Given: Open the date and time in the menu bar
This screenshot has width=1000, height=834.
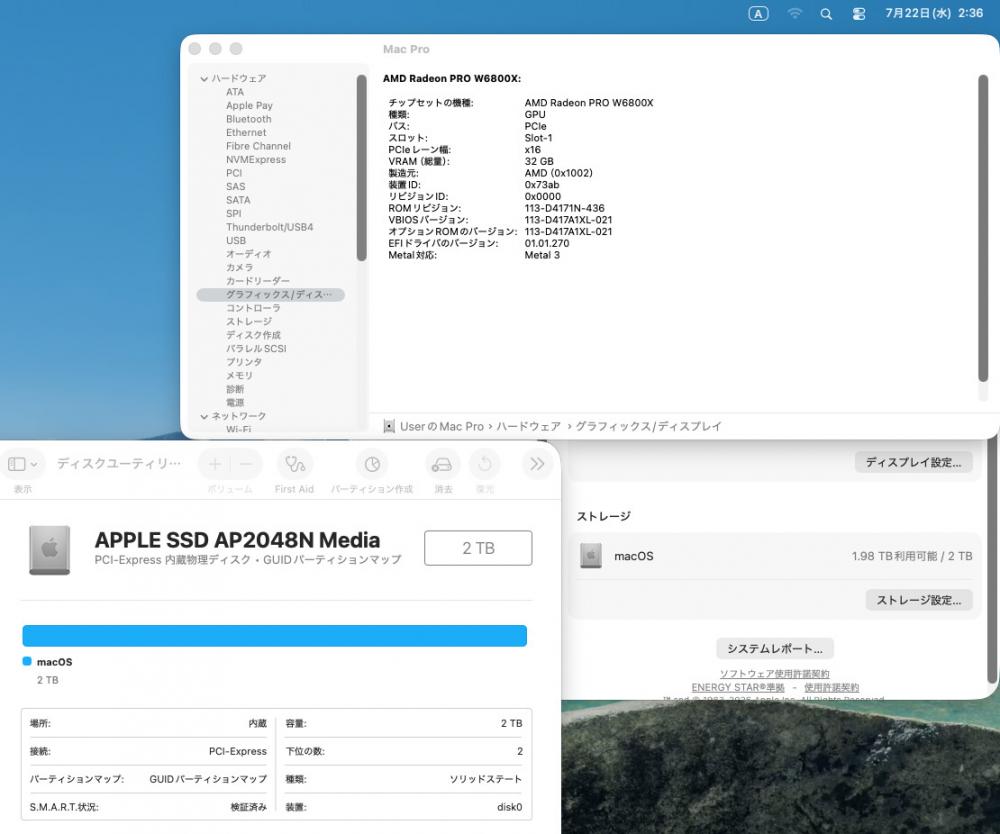Looking at the screenshot, I should click(934, 13).
